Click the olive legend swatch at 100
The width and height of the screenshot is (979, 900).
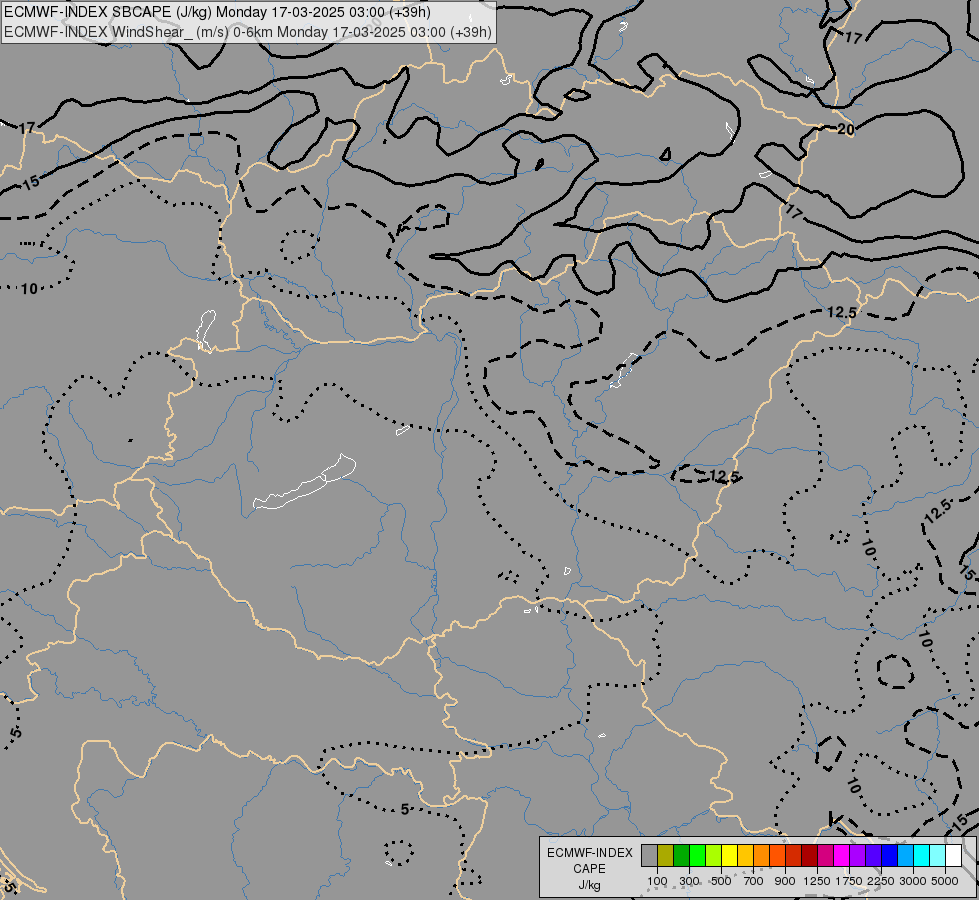click(665, 856)
